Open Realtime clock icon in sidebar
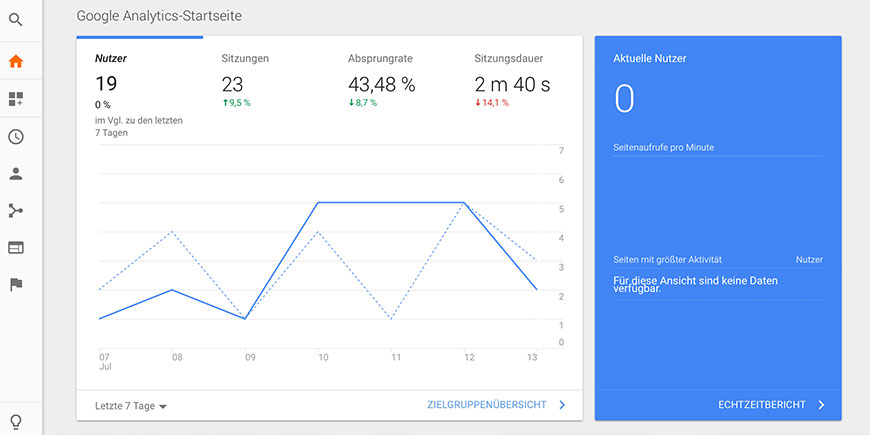Screen dimensions: 870x435 click(16, 137)
